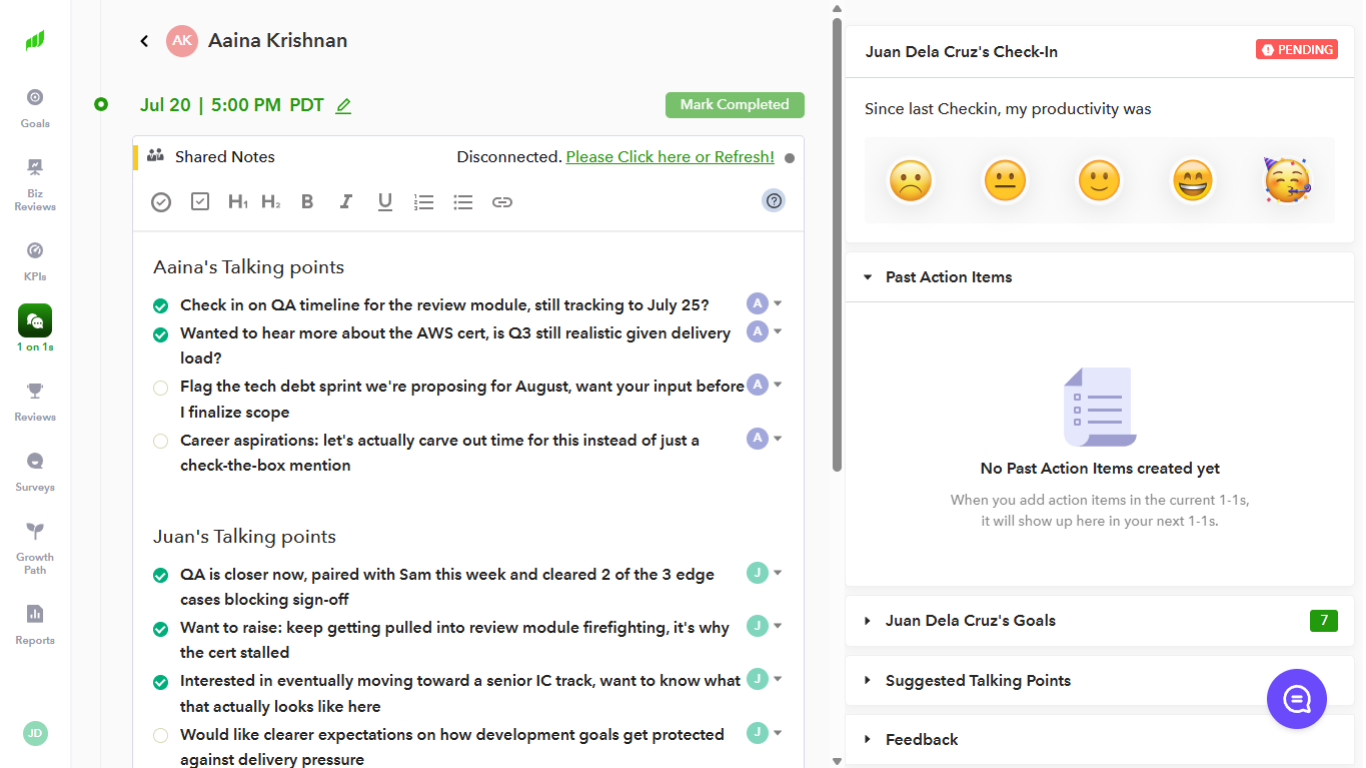Open the KPIs sidebar icon

[x=35, y=261]
